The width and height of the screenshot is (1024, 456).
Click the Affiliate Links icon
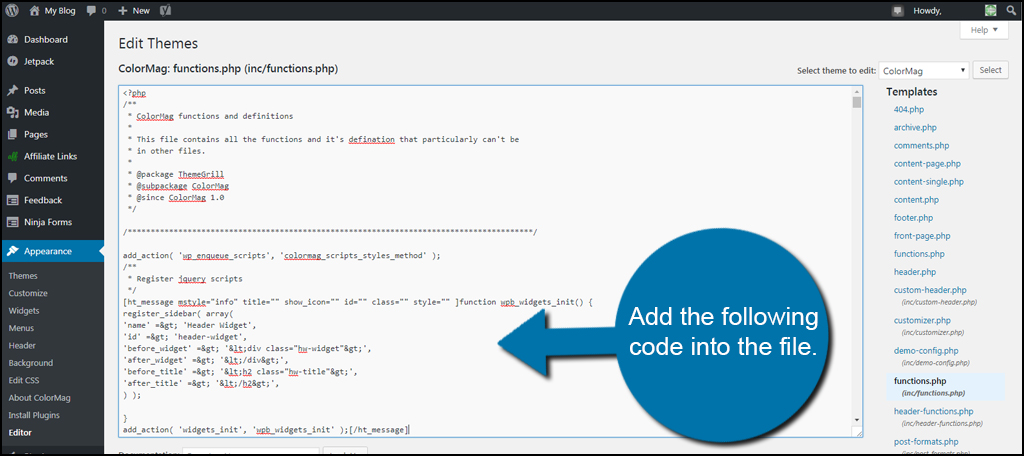click(12, 156)
